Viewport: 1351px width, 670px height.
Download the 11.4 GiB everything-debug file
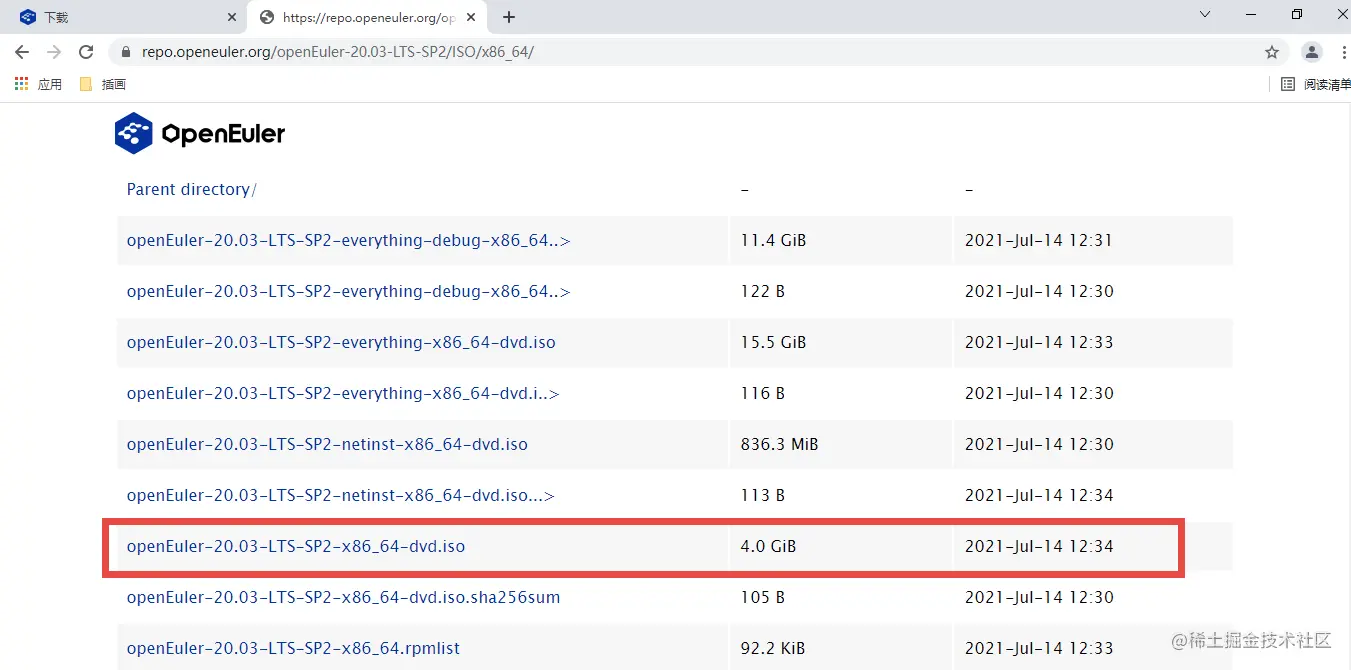[348, 240]
